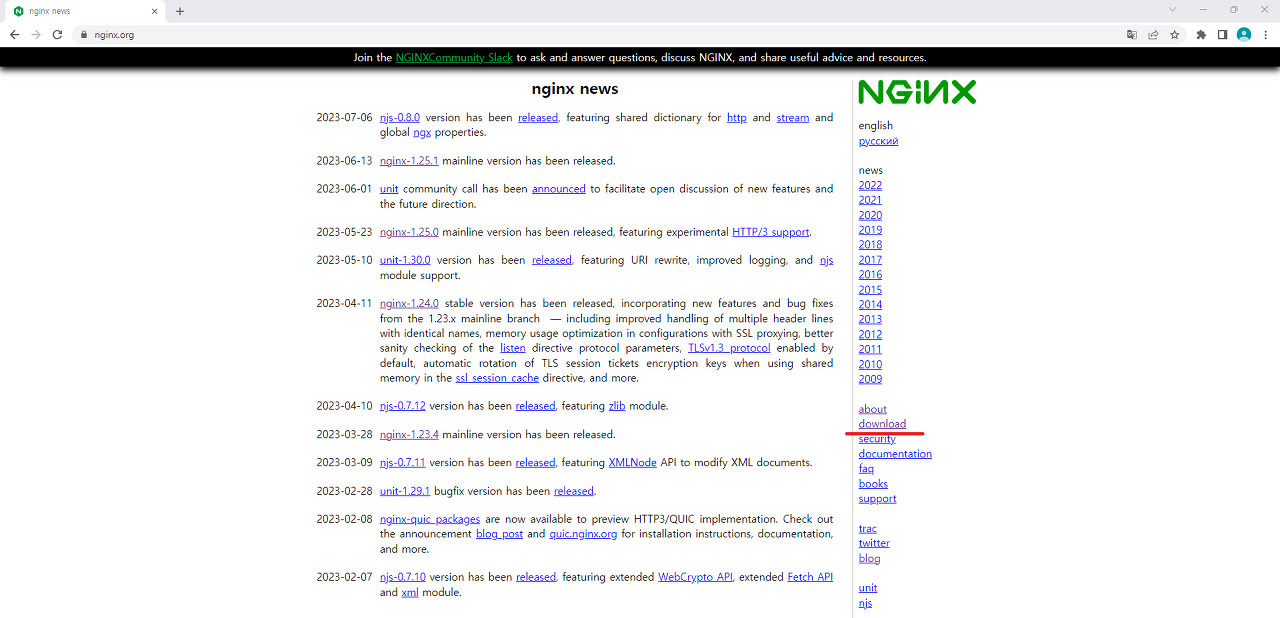Join the NGINXCommunity Slack

click(x=453, y=57)
